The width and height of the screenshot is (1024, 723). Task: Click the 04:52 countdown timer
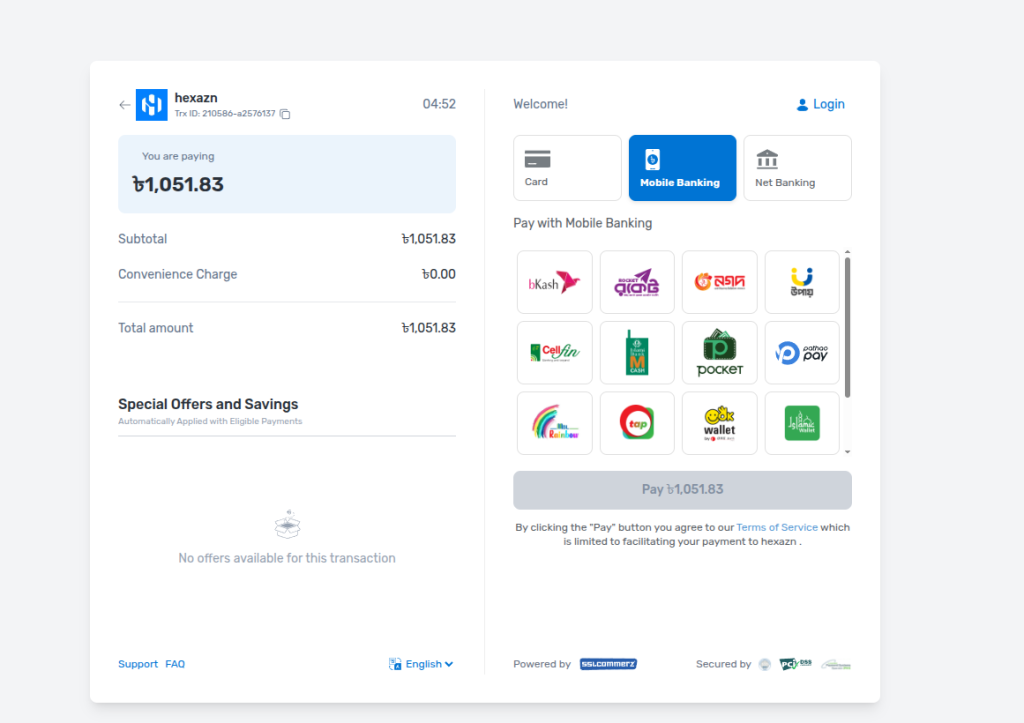[439, 104]
